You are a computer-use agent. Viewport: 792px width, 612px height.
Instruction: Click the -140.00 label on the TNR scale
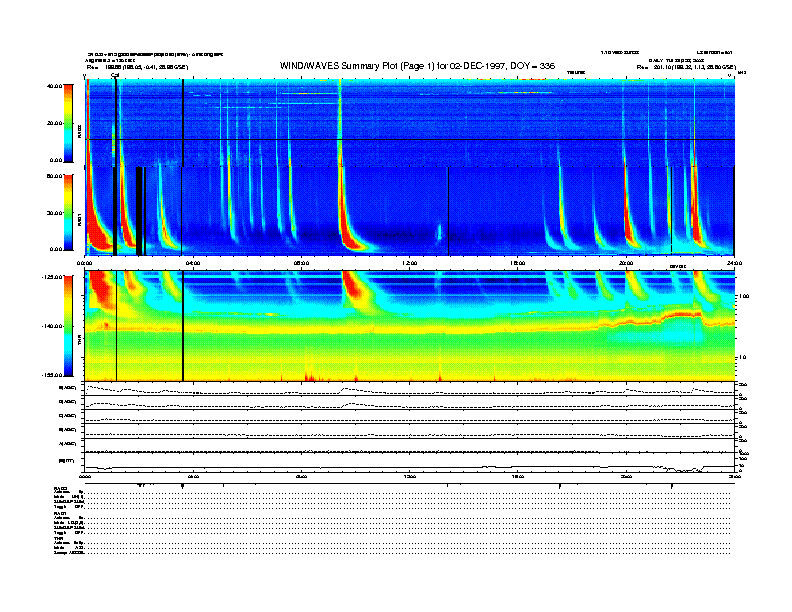[x=52, y=326]
